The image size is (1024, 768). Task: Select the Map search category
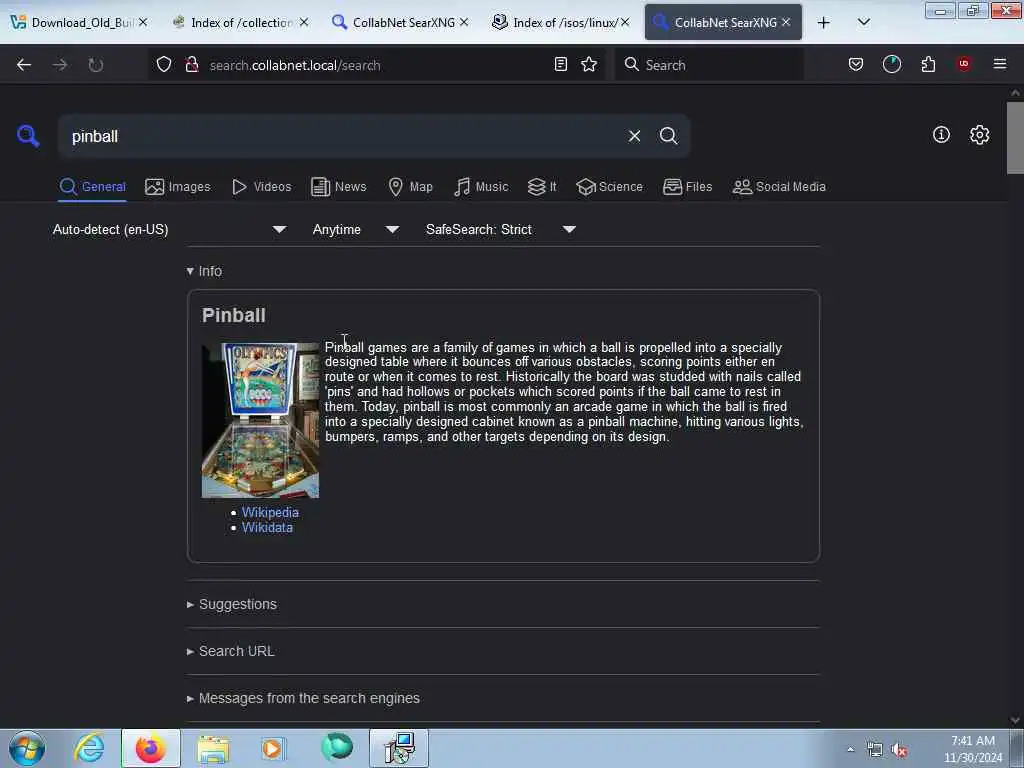click(x=410, y=187)
